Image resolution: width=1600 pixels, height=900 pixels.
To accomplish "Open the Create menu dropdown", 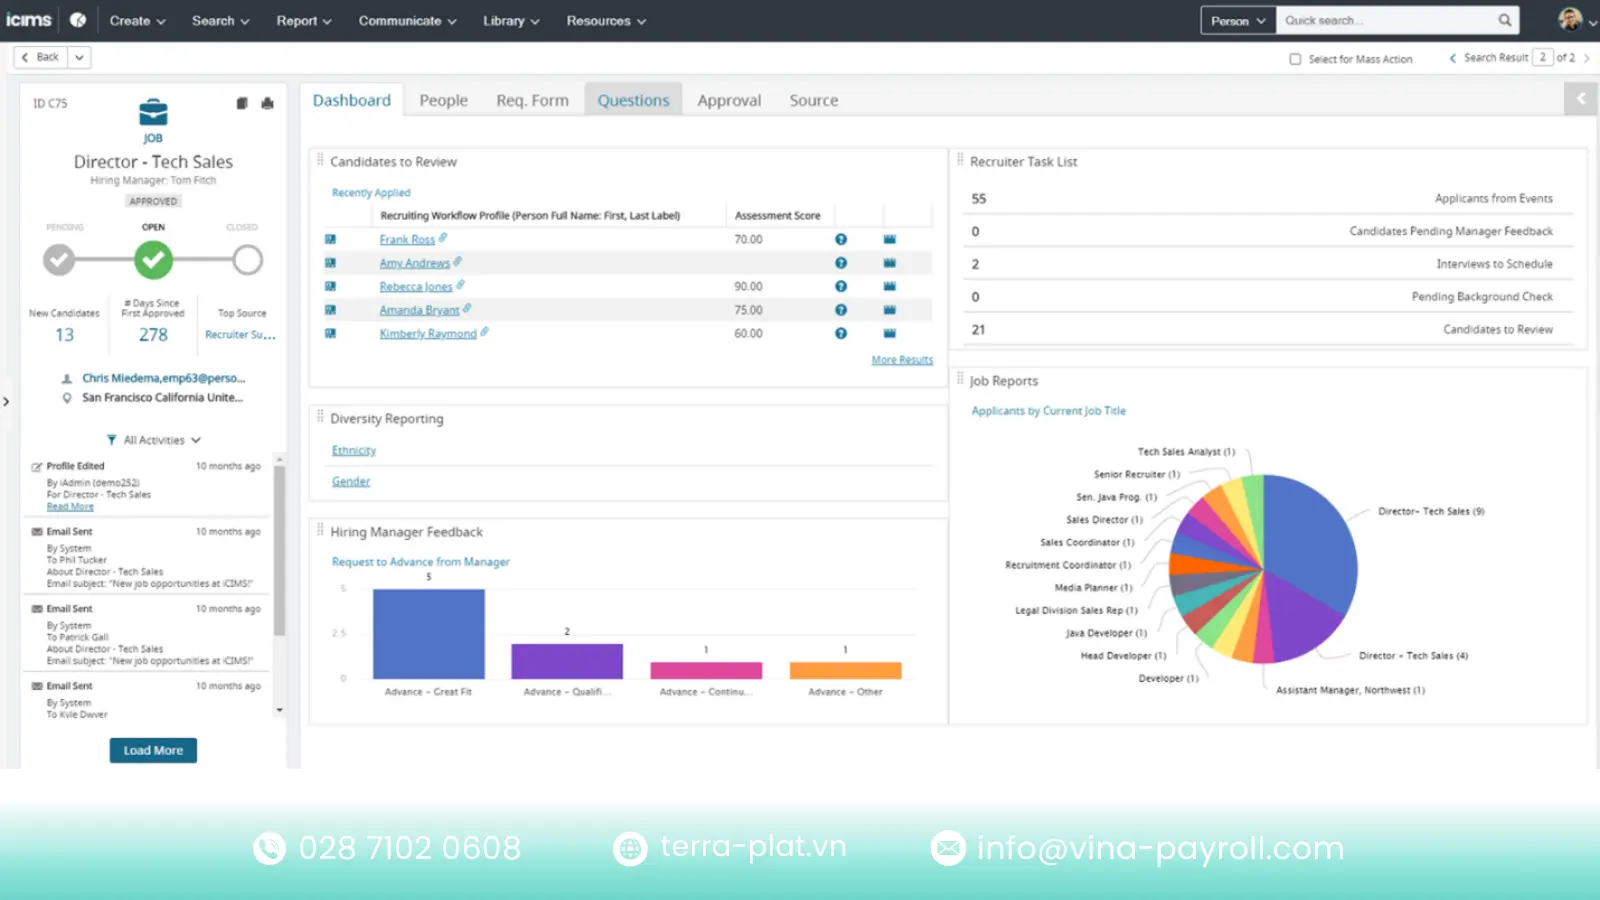I will (138, 20).
